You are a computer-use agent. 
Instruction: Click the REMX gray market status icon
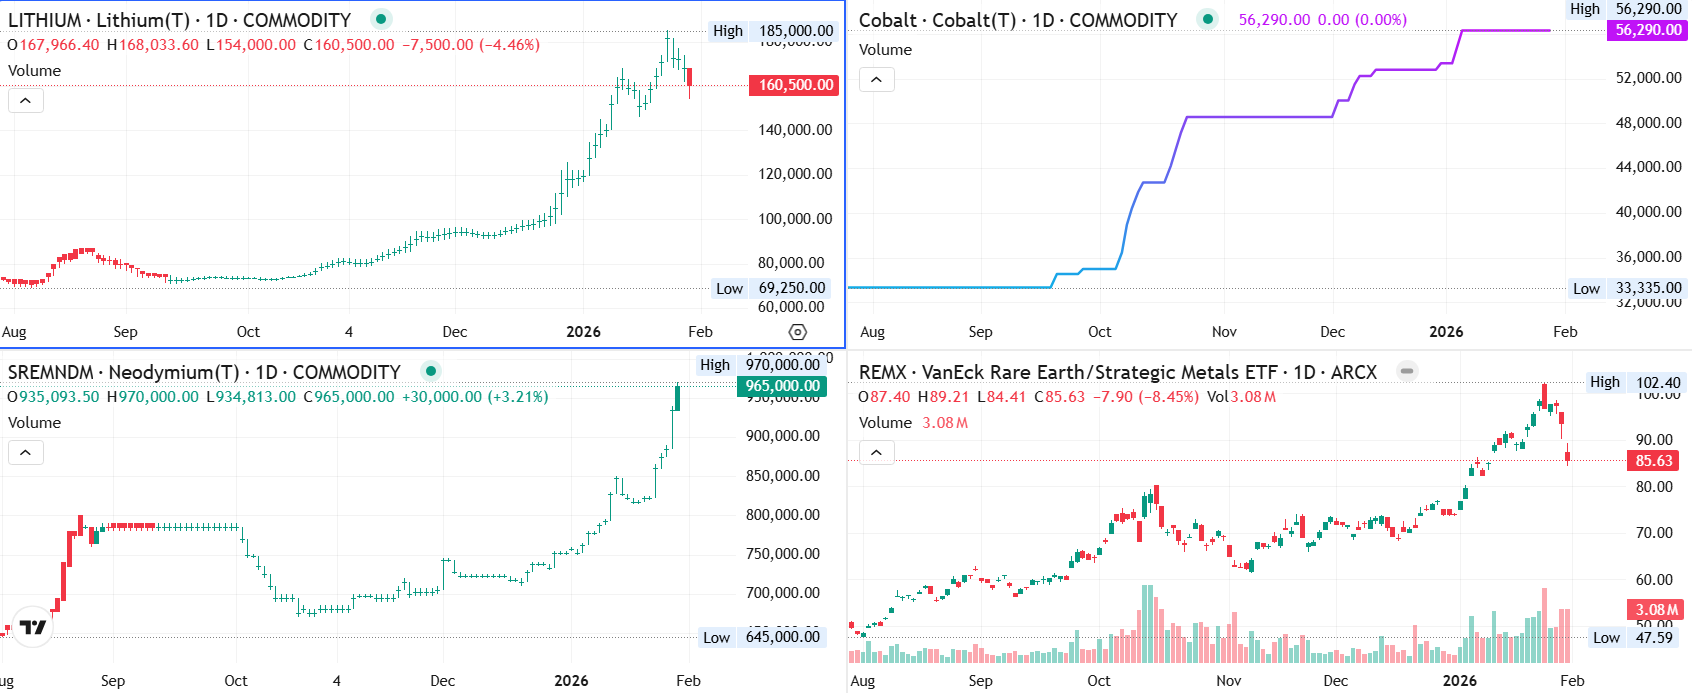click(1407, 371)
